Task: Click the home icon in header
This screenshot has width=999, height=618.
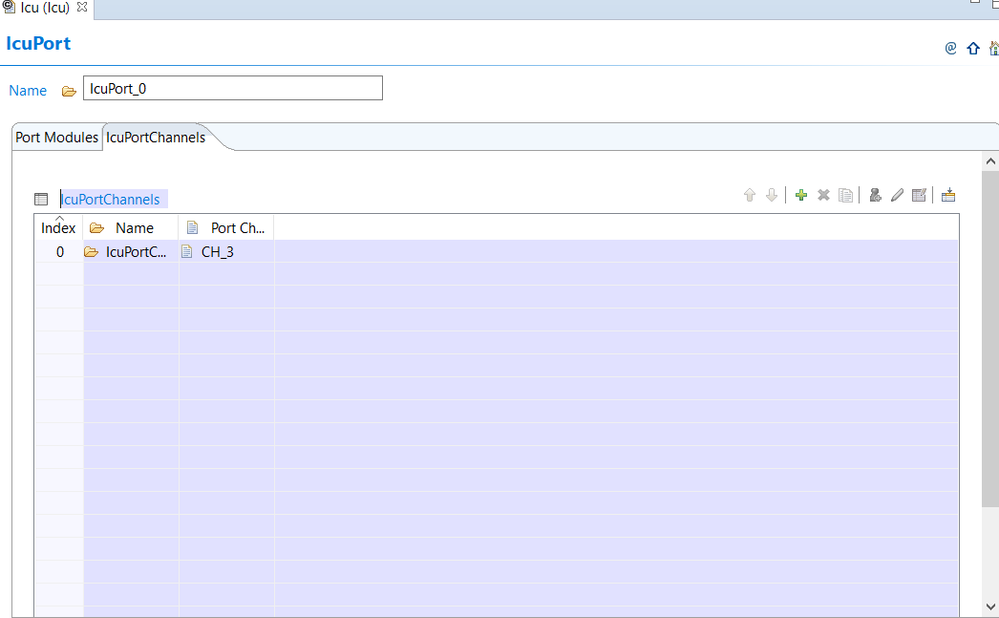Action: coord(994,48)
